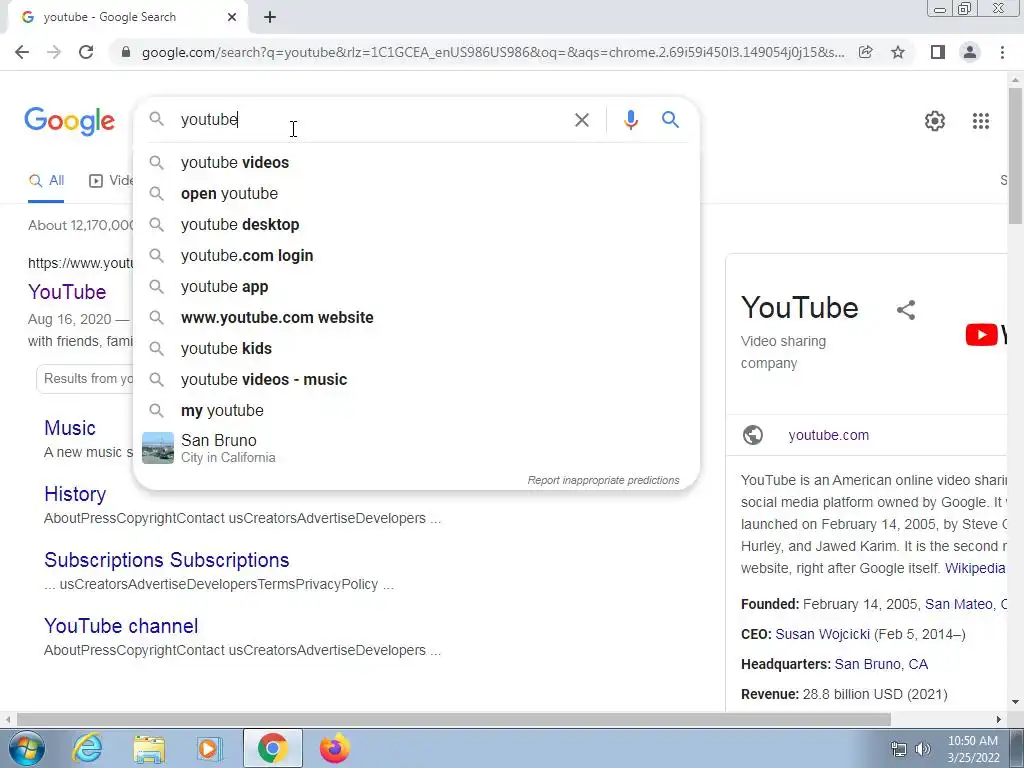
Task: Select the 'open youtube' suggestion
Action: click(416, 194)
